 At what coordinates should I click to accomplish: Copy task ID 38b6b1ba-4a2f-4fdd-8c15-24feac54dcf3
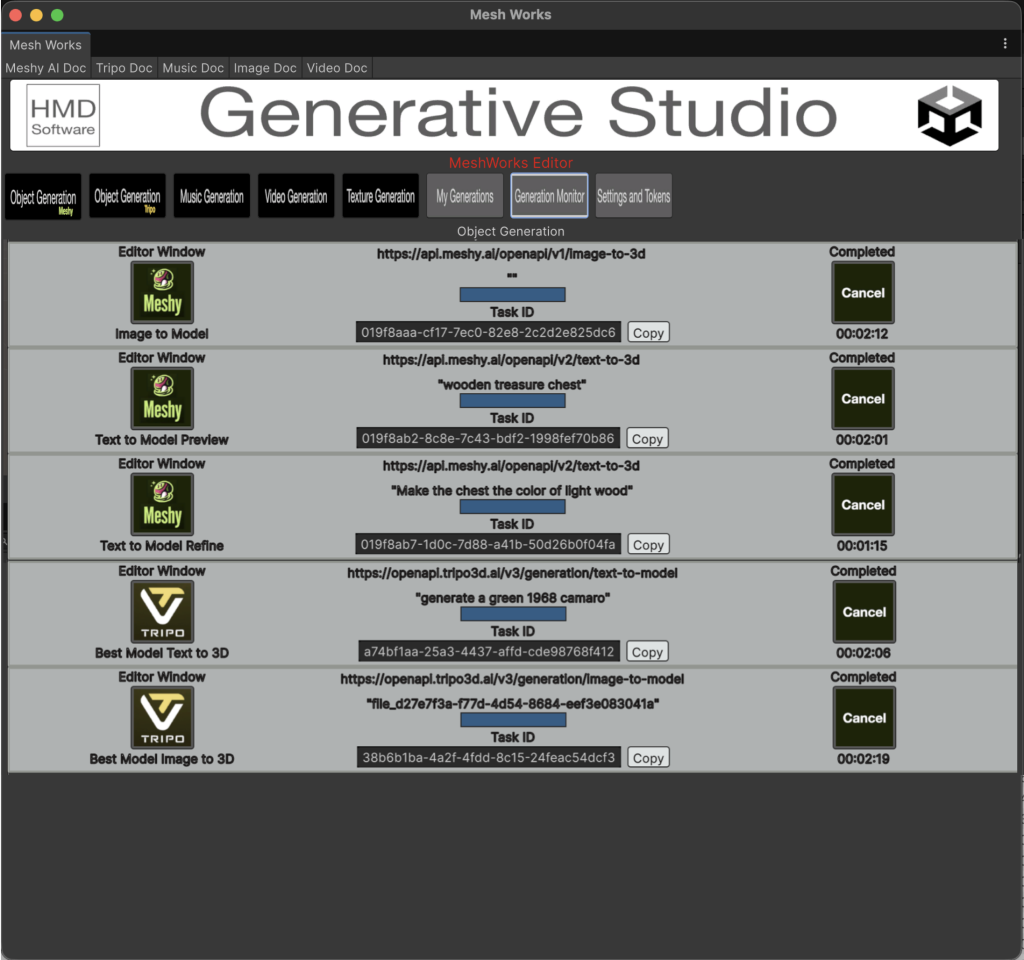tap(648, 758)
